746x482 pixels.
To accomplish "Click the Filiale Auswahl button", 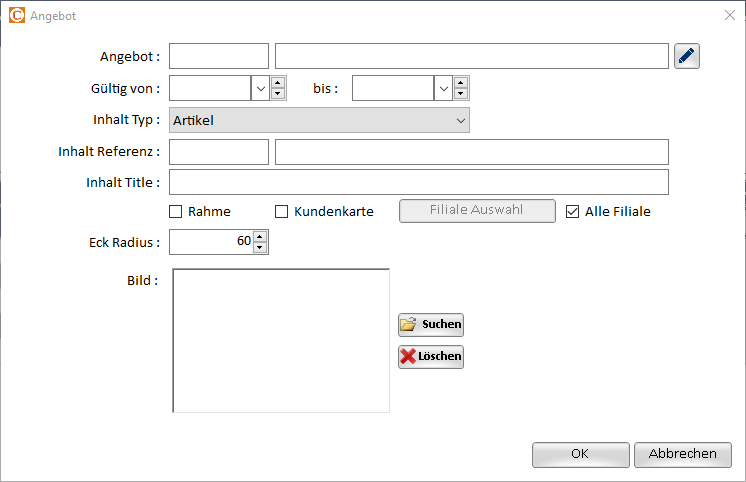I will 477,211.
